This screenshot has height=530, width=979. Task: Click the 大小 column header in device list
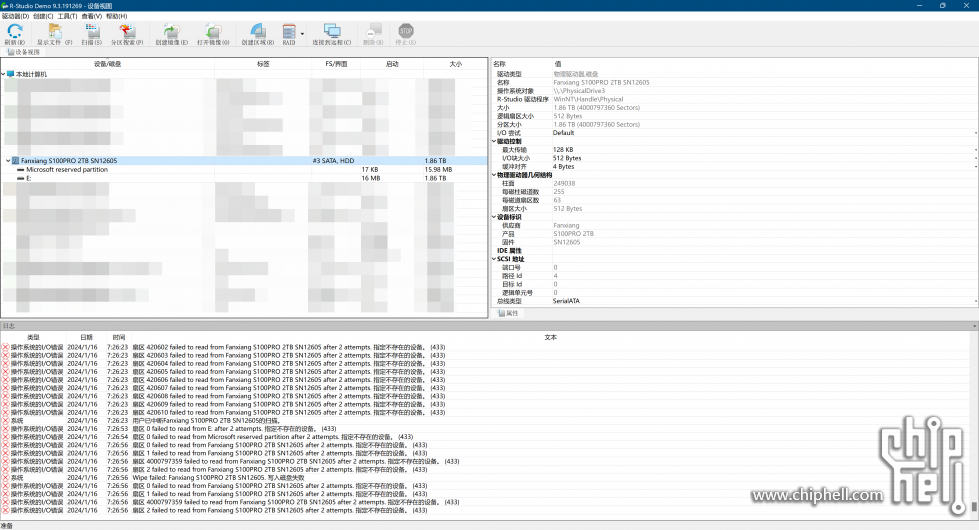coord(455,64)
